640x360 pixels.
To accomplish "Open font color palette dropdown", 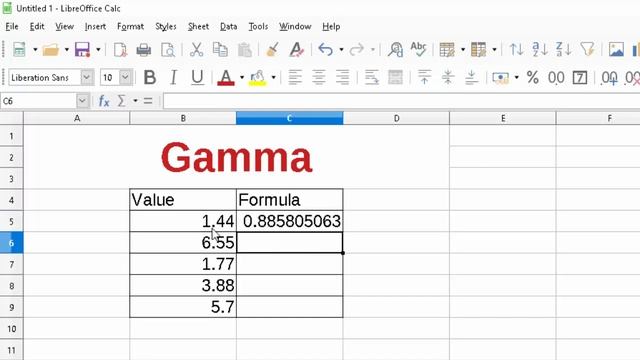I will (x=242, y=78).
